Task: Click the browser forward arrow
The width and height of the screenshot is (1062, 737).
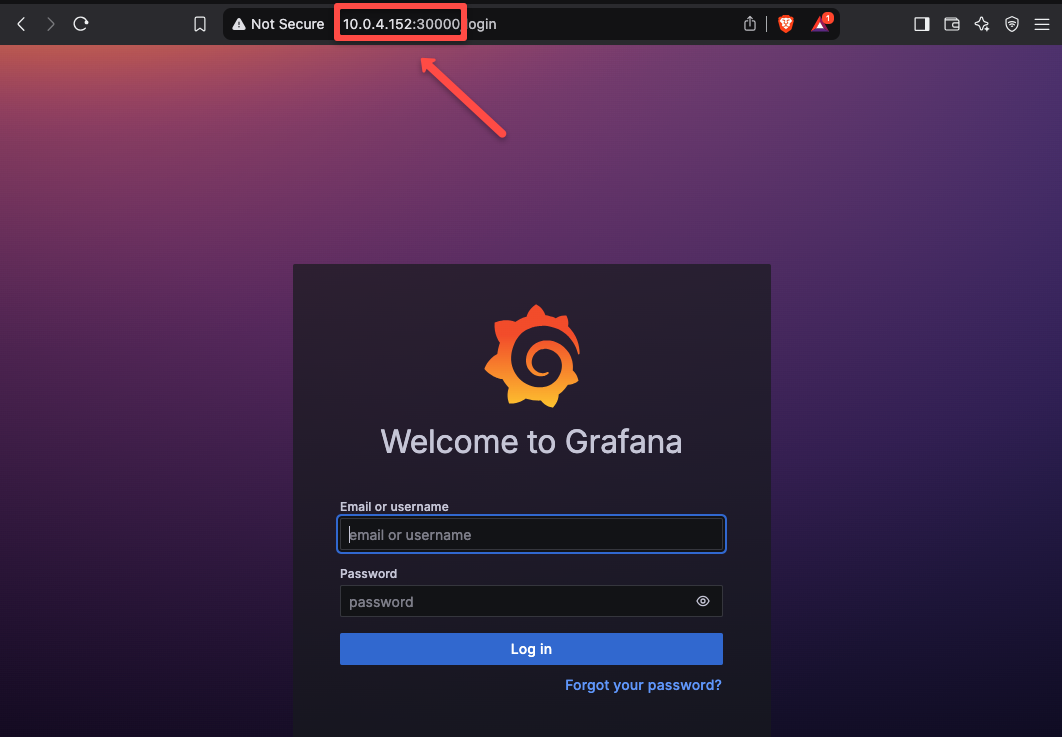Action: (x=51, y=24)
